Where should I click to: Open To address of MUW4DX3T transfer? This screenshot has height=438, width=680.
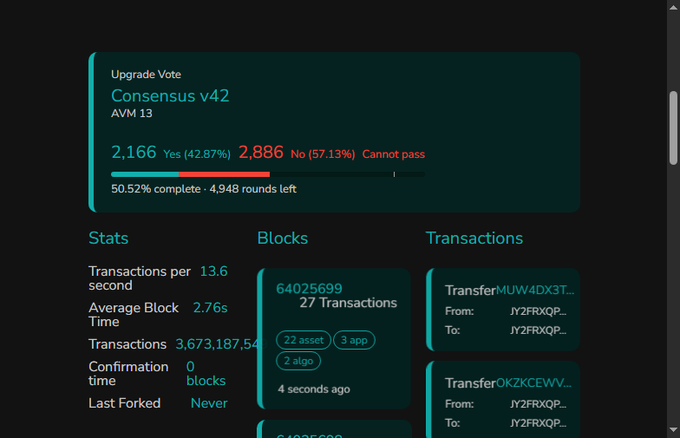(538, 330)
